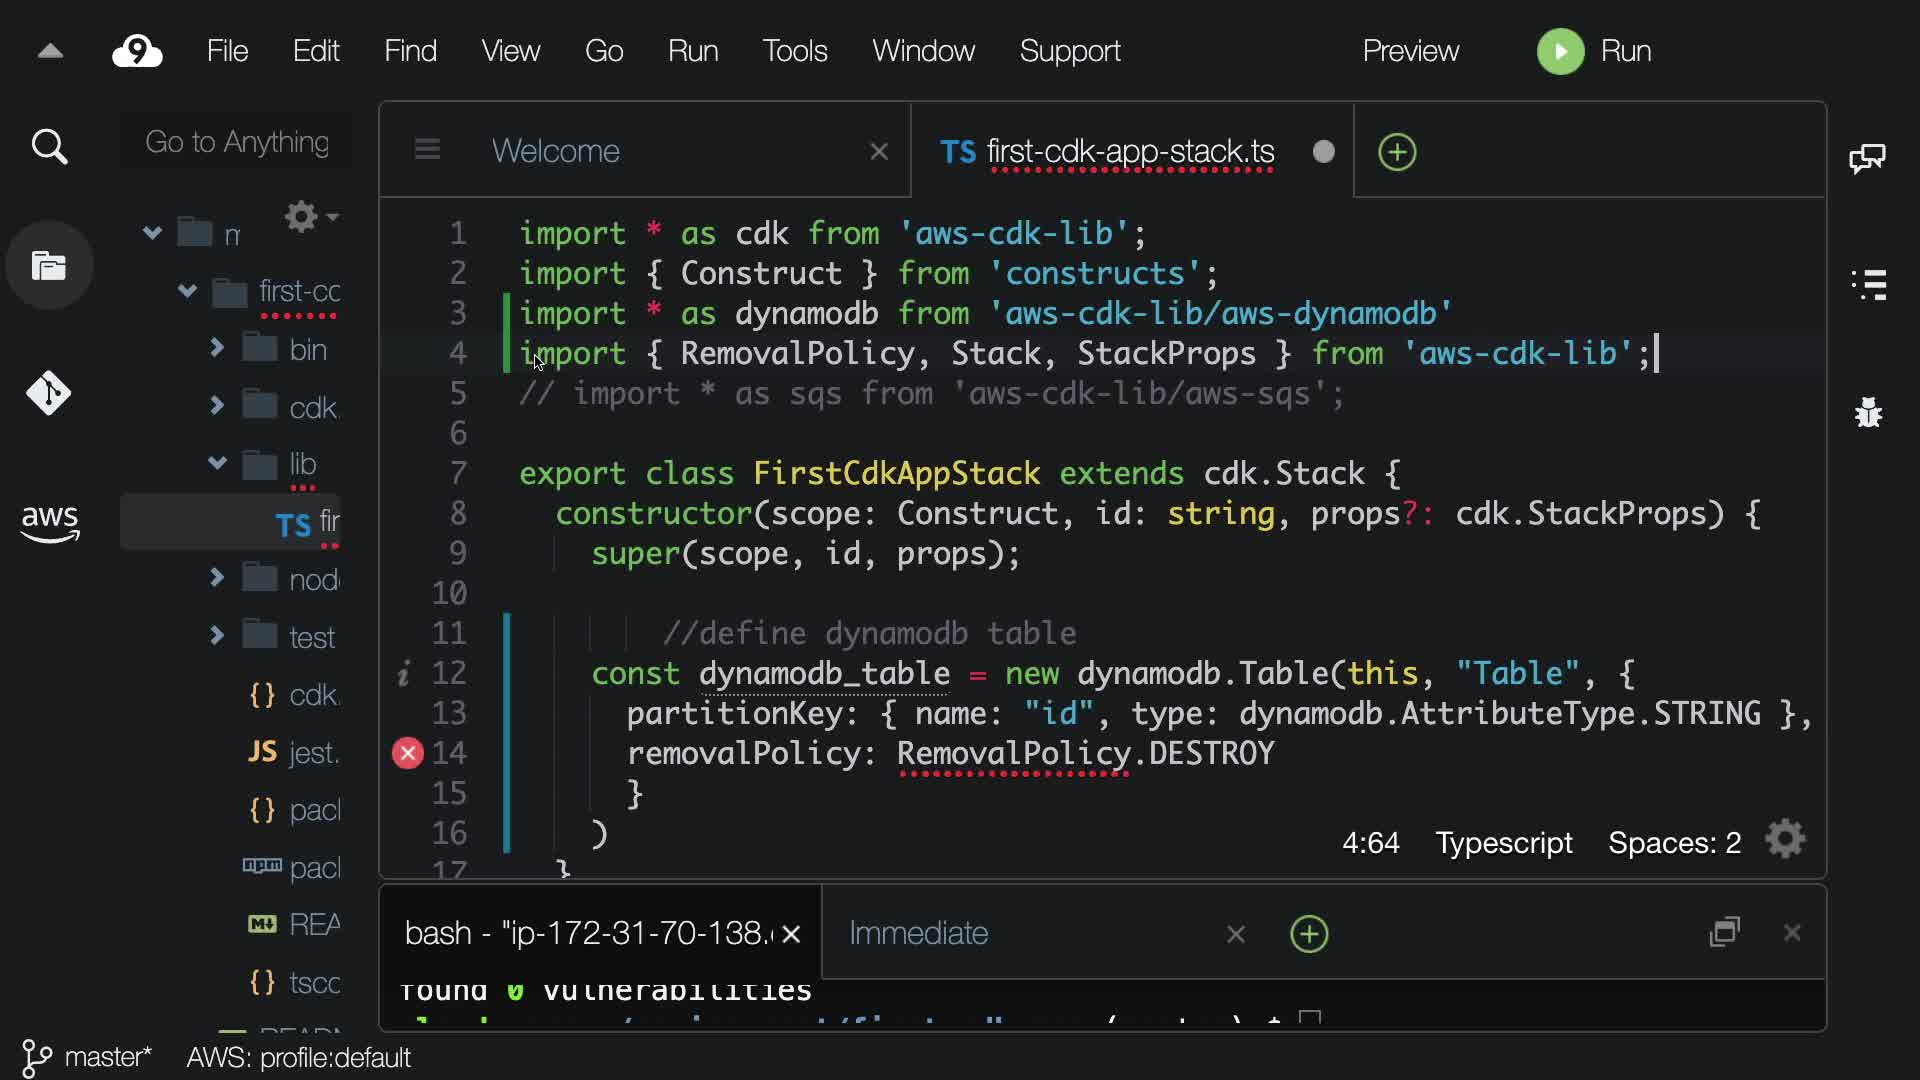This screenshot has width=1920, height=1080.
Task: Expand the bin folder
Action: tap(216, 349)
